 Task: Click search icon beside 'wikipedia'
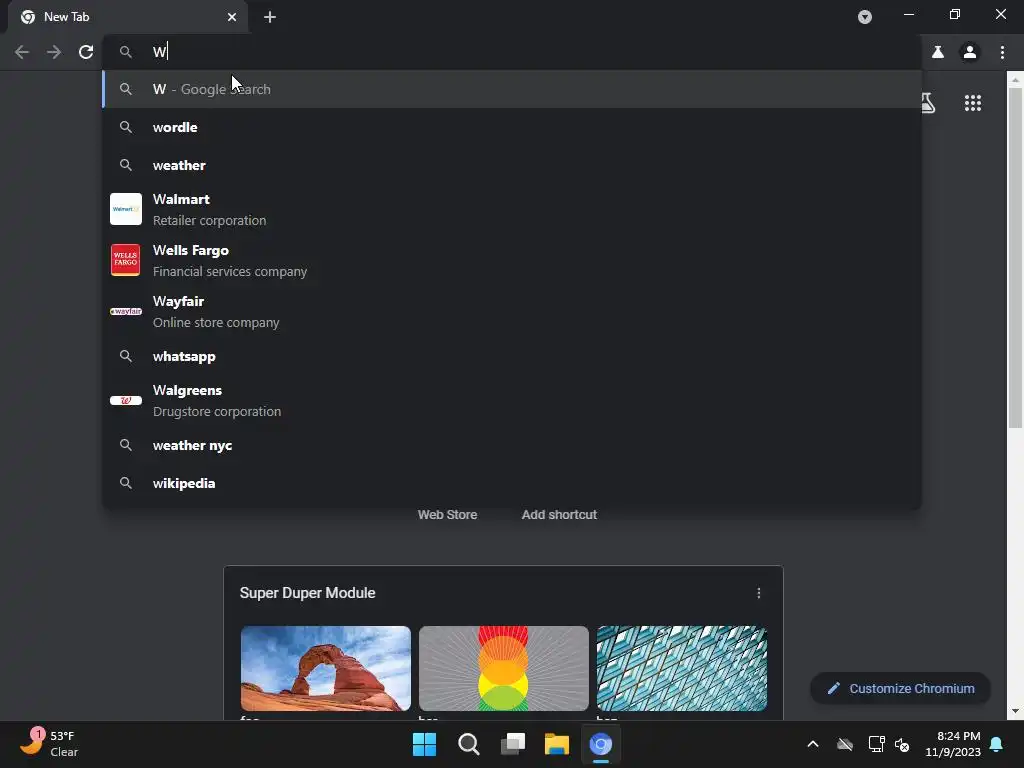125,483
